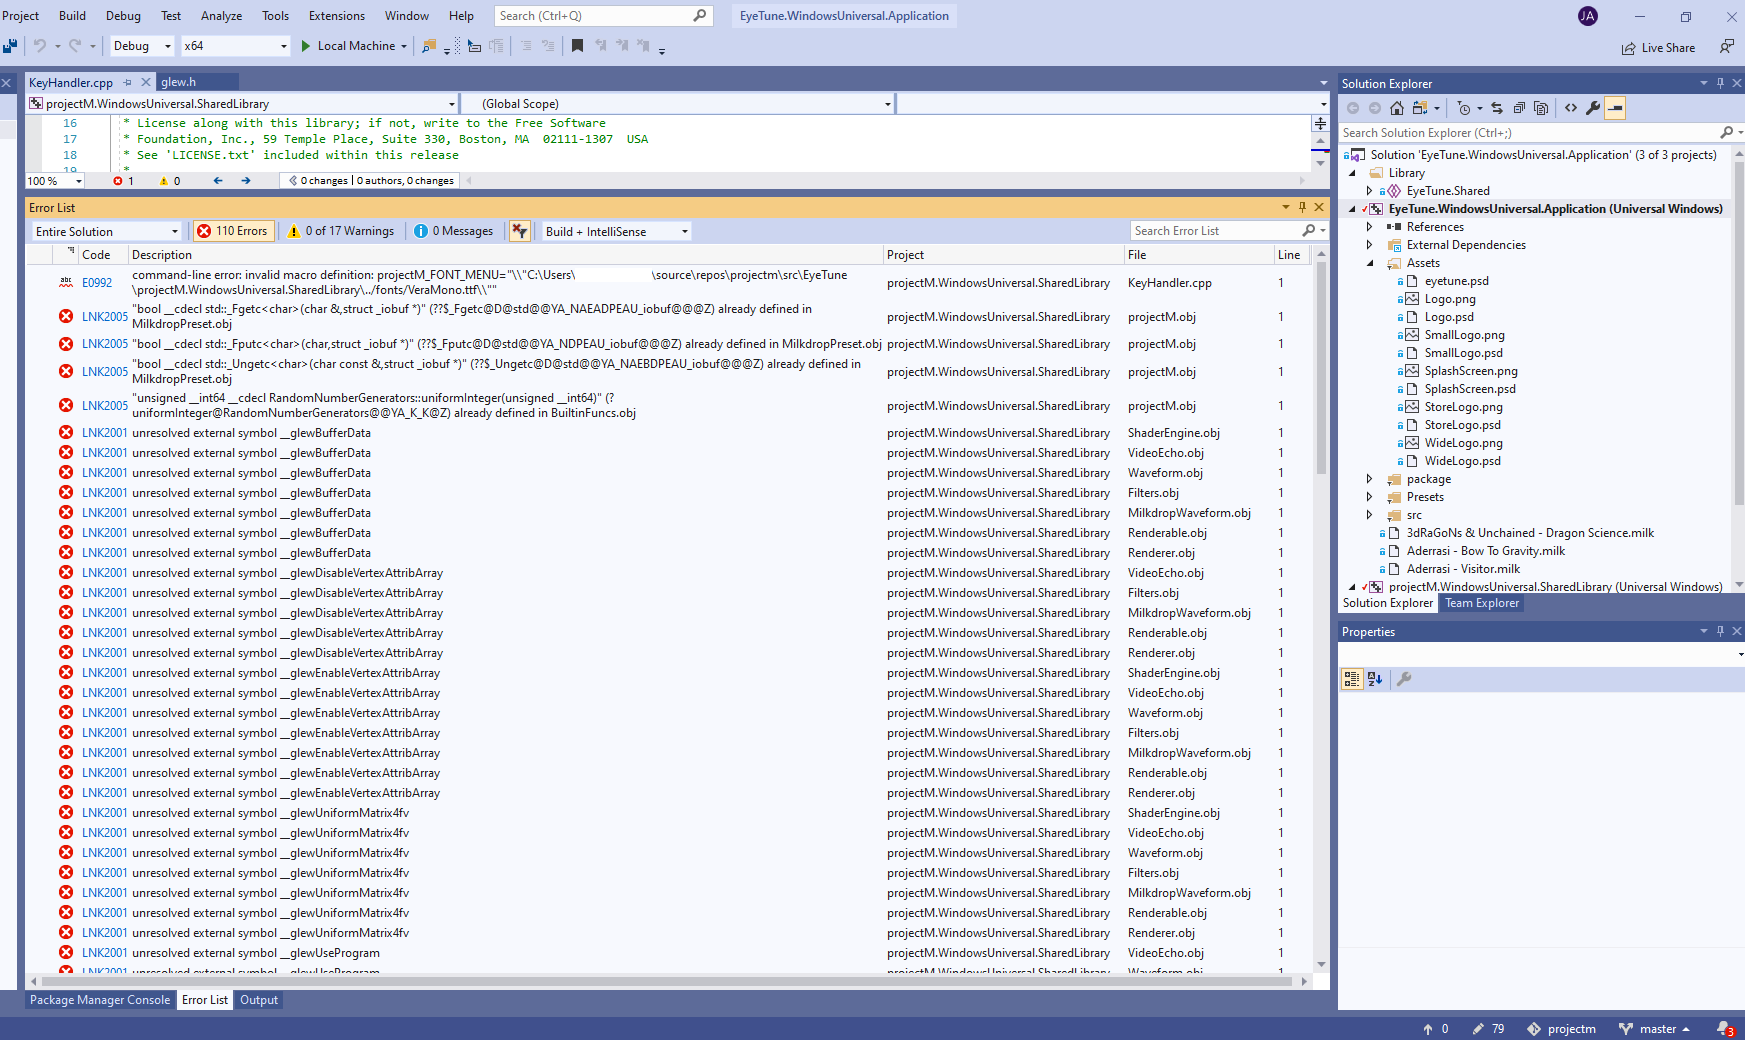Open Properties using the wrench icon
Screen dimensions: 1745x1040
[x=1593, y=108]
